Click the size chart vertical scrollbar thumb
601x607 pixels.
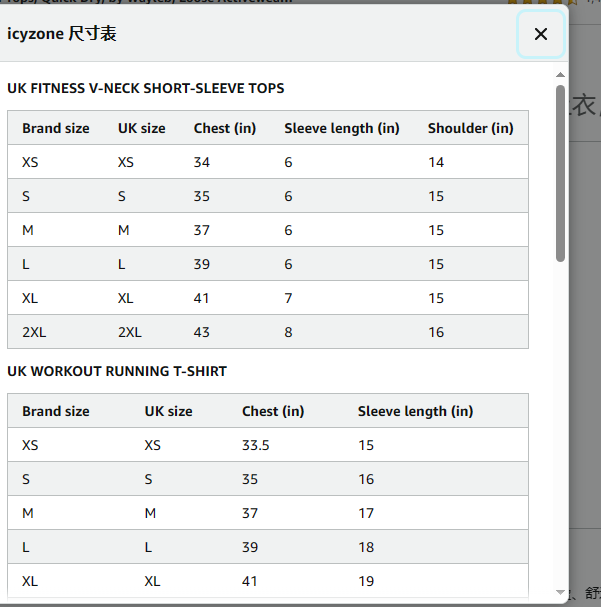[560, 173]
